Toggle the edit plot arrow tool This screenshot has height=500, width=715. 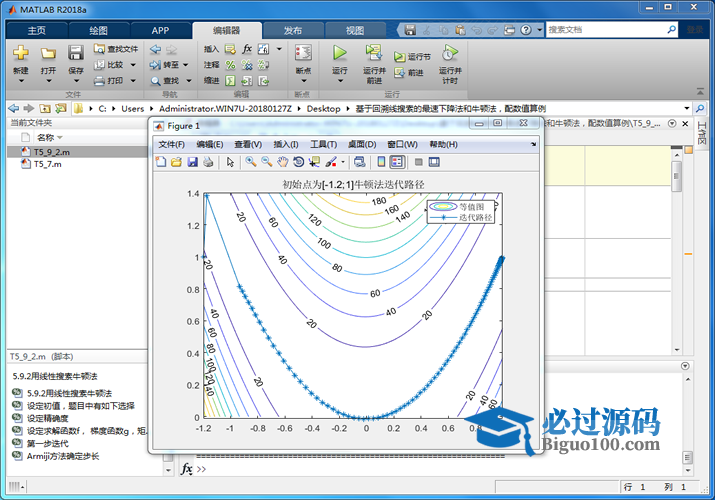point(230,162)
